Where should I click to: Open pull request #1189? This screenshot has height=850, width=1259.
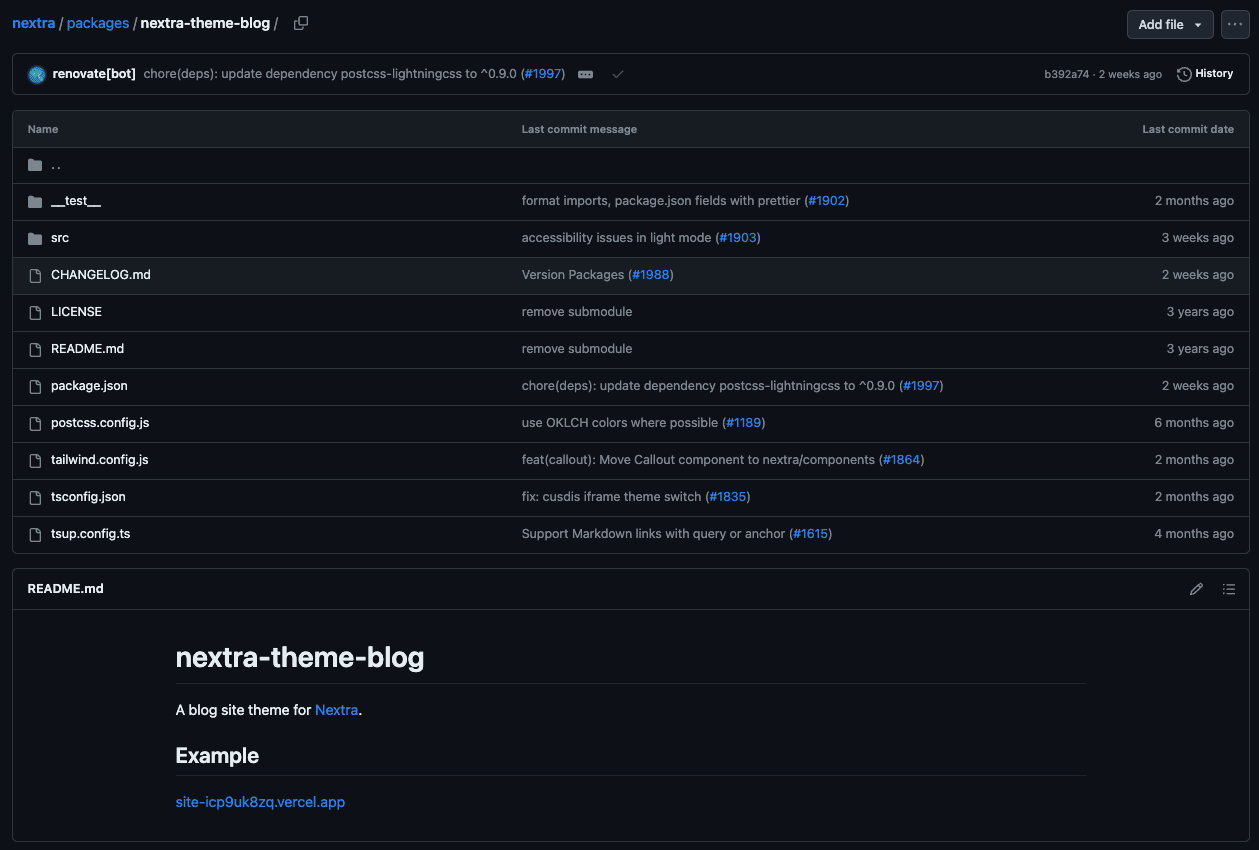pos(743,423)
